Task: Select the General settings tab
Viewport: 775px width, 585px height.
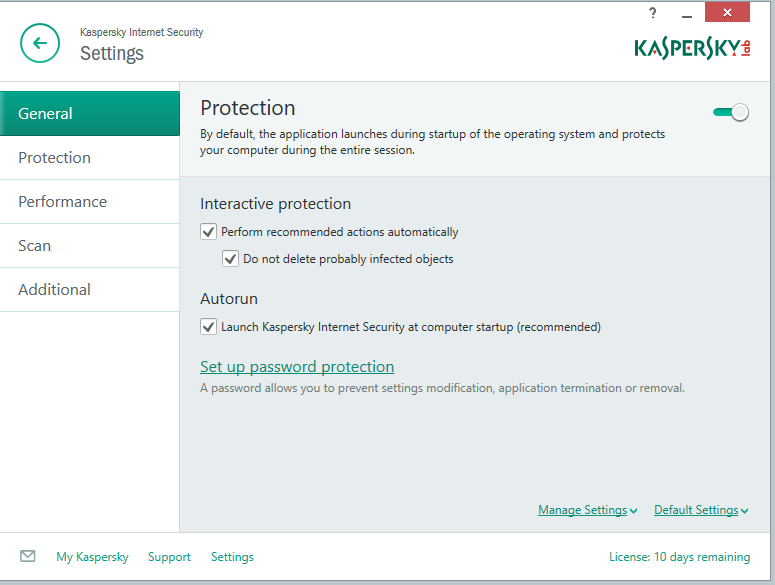Action: click(90, 113)
